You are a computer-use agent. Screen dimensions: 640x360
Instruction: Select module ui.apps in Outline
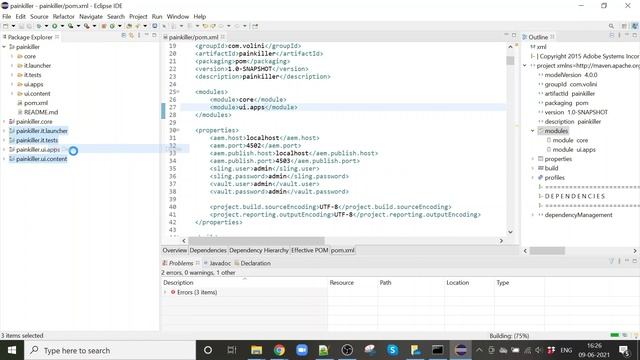click(571, 150)
